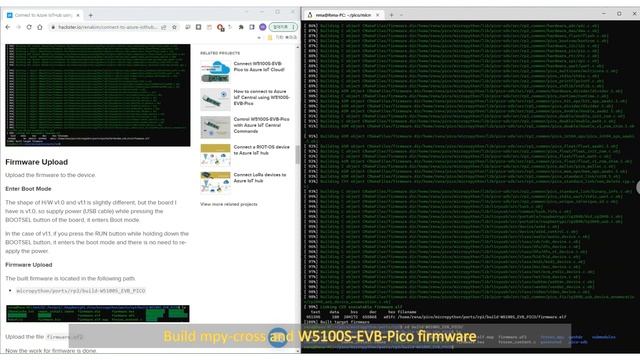Open the terminal profile dropdown
The image size is (640, 360).
402,15
